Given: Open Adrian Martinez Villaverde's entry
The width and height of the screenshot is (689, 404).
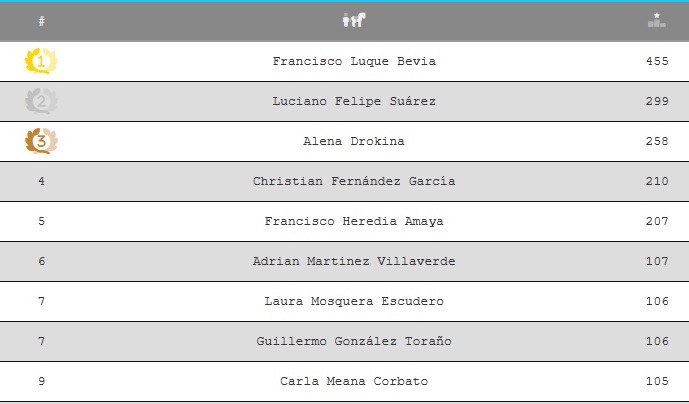Looking at the screenshot, I should (x=354, y=262).
